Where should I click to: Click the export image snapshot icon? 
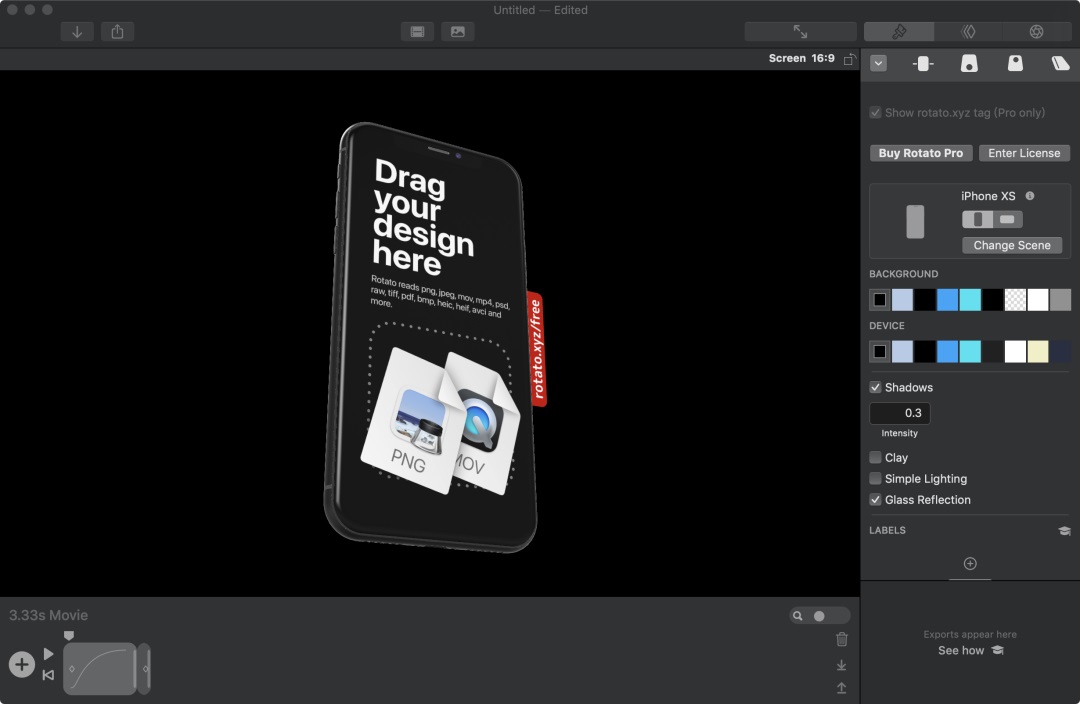pos(458,32)
